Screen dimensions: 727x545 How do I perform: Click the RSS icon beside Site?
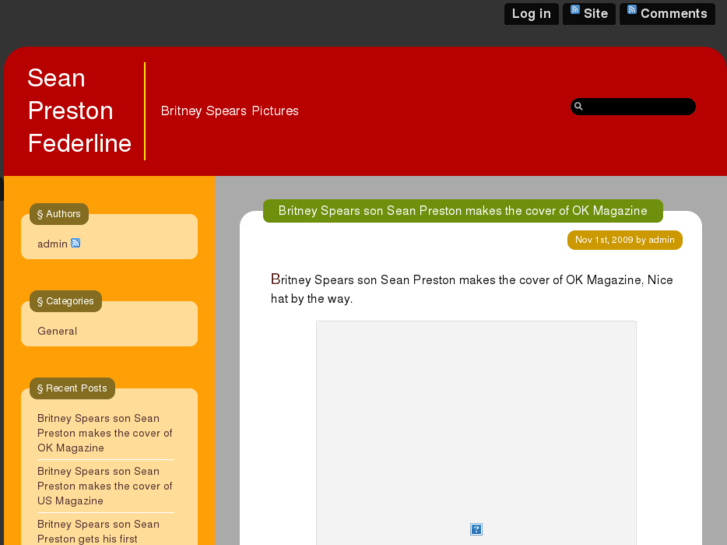575,10
